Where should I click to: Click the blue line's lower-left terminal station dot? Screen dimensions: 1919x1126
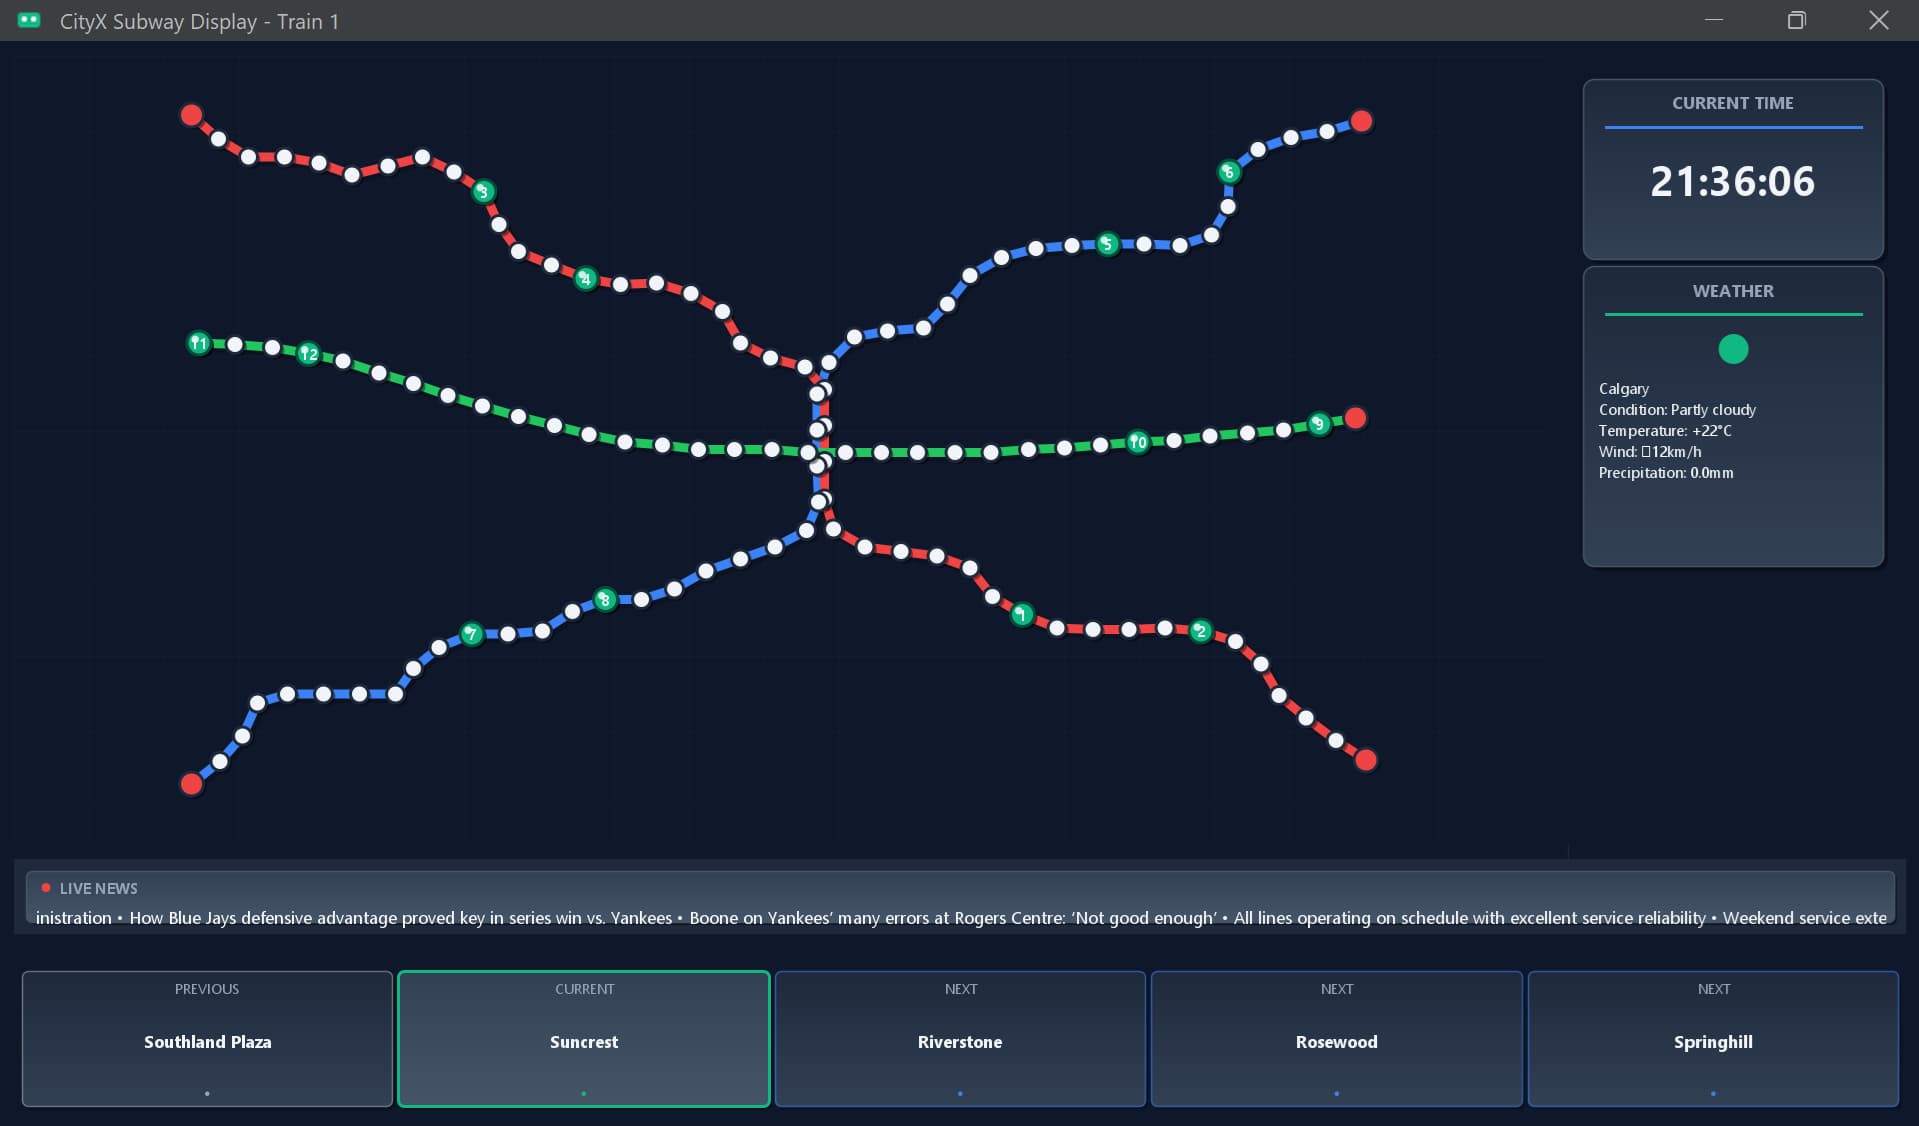tap(192, 783)
